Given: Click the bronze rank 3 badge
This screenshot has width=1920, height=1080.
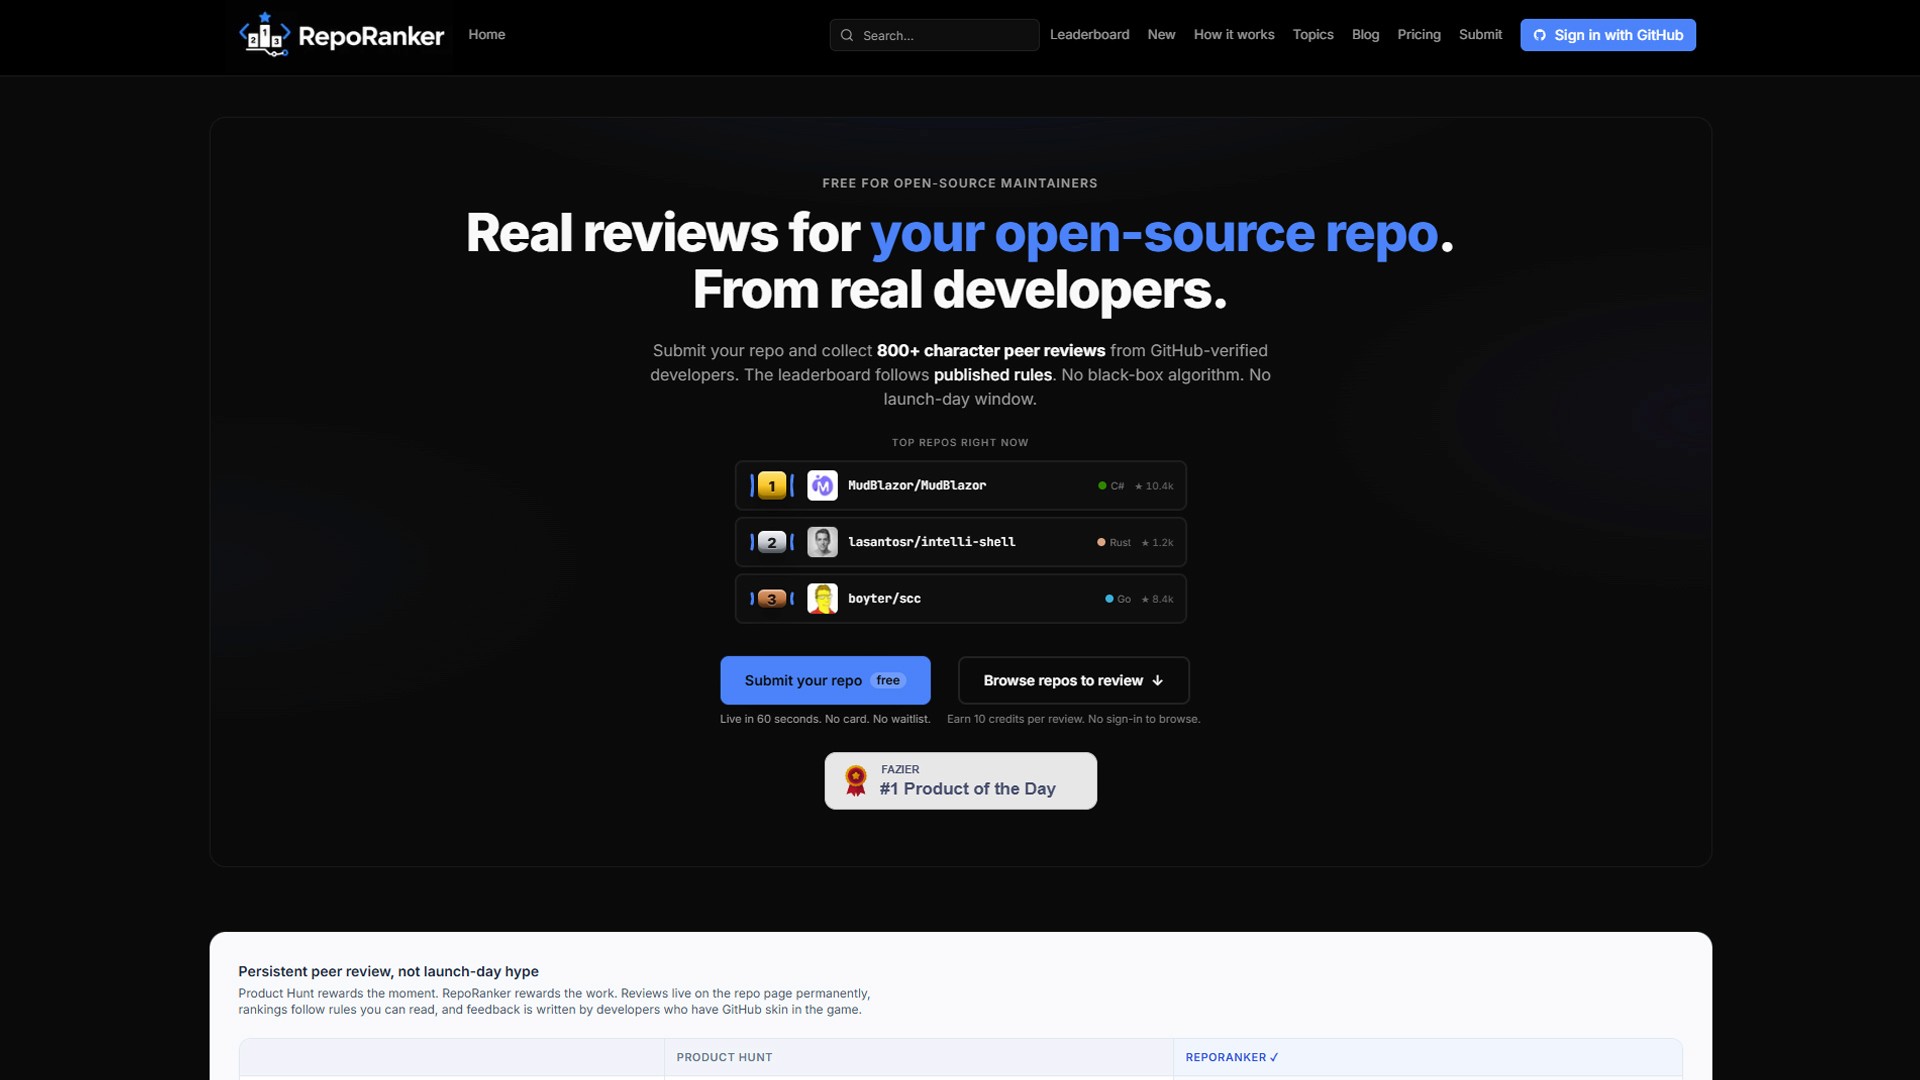Looking at the screenshot, I should [771, 599].
